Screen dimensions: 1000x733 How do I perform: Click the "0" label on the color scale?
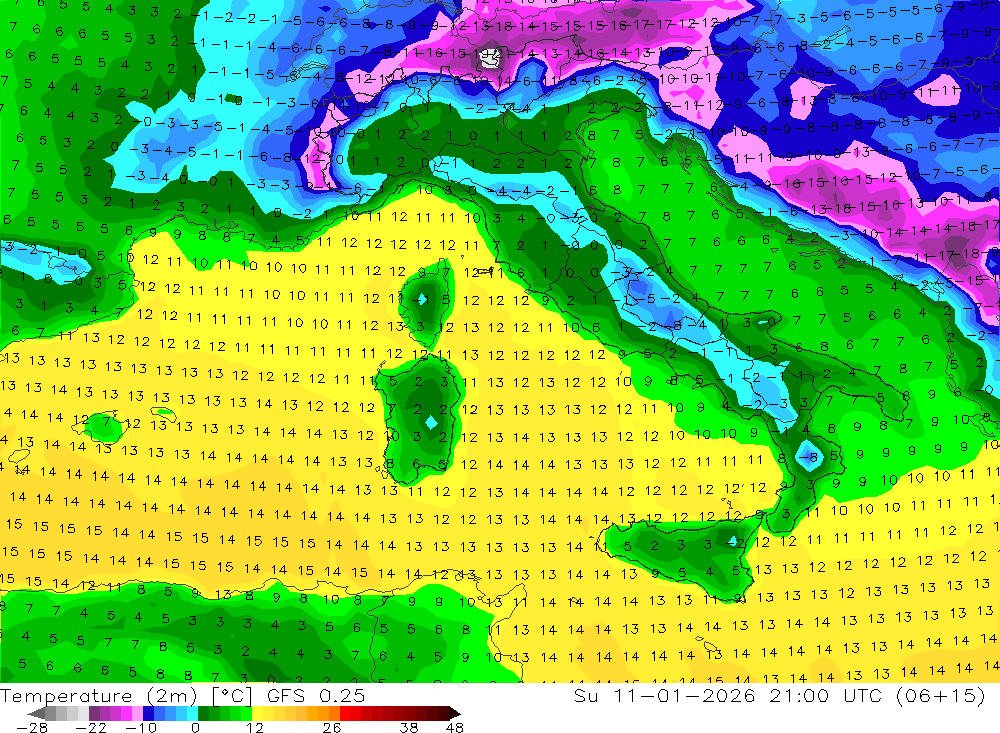(195, 727)
